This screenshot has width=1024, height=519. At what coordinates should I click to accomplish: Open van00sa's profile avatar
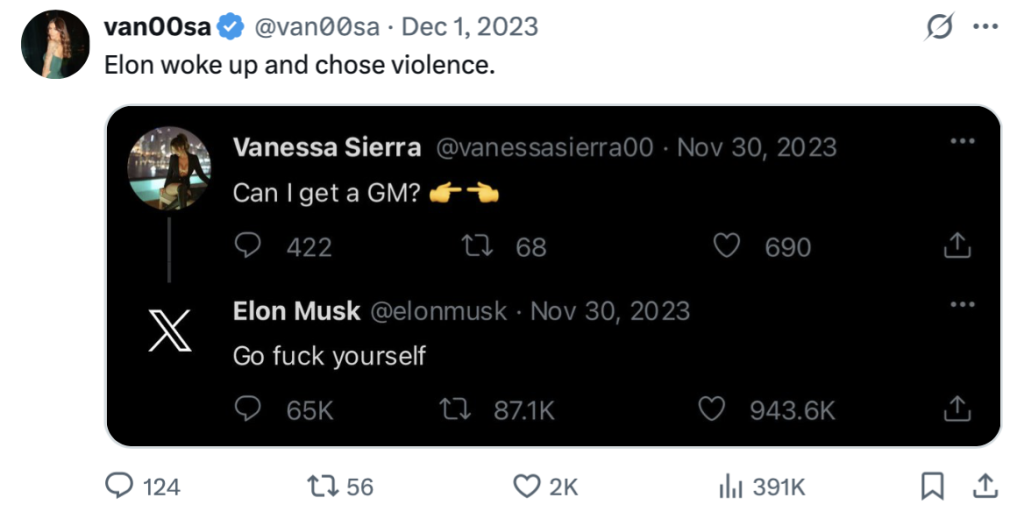coord(55,44)
